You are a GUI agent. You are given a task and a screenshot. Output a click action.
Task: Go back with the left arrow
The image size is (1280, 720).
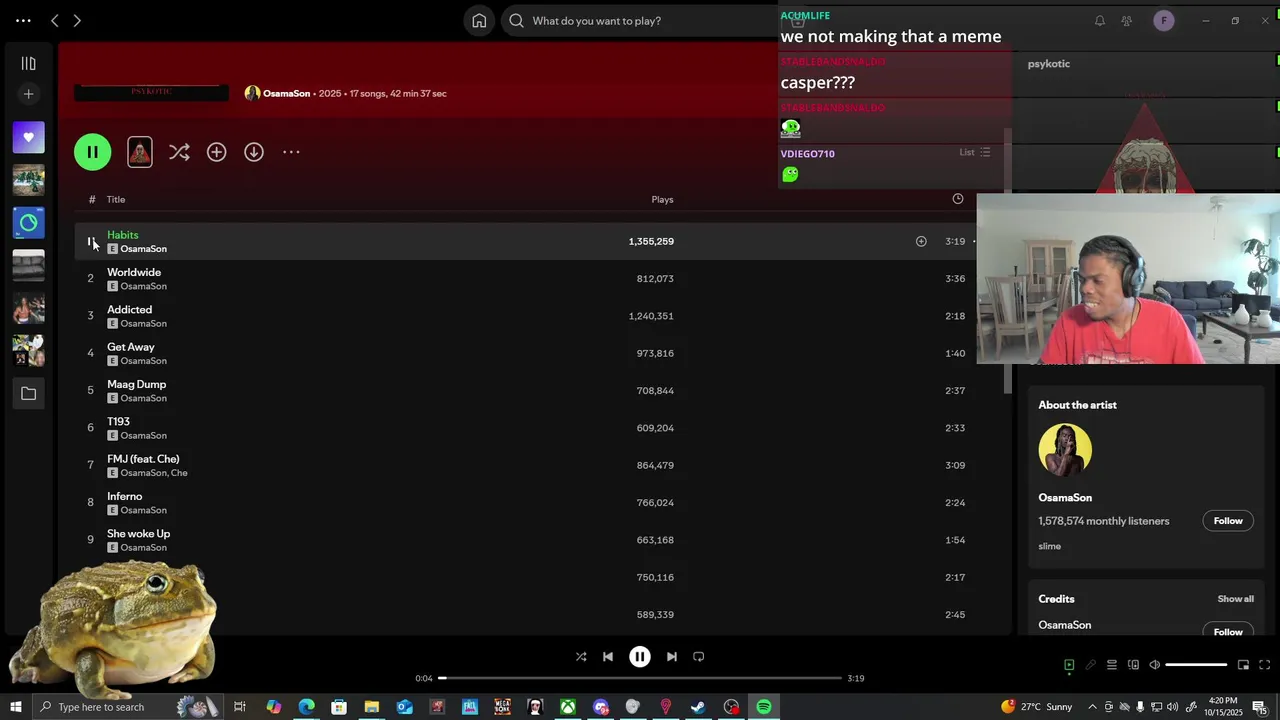click(55, 20)
